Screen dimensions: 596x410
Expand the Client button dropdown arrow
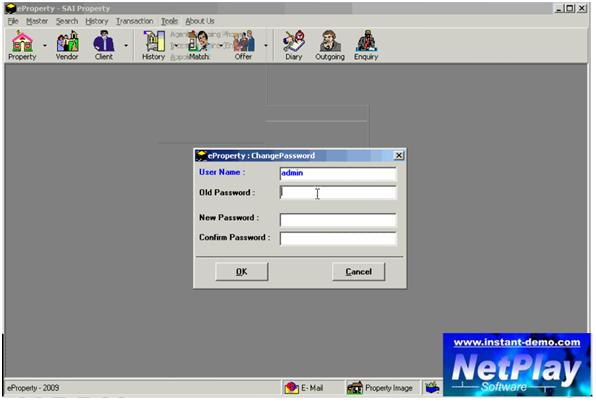click(x=126, y=46)
